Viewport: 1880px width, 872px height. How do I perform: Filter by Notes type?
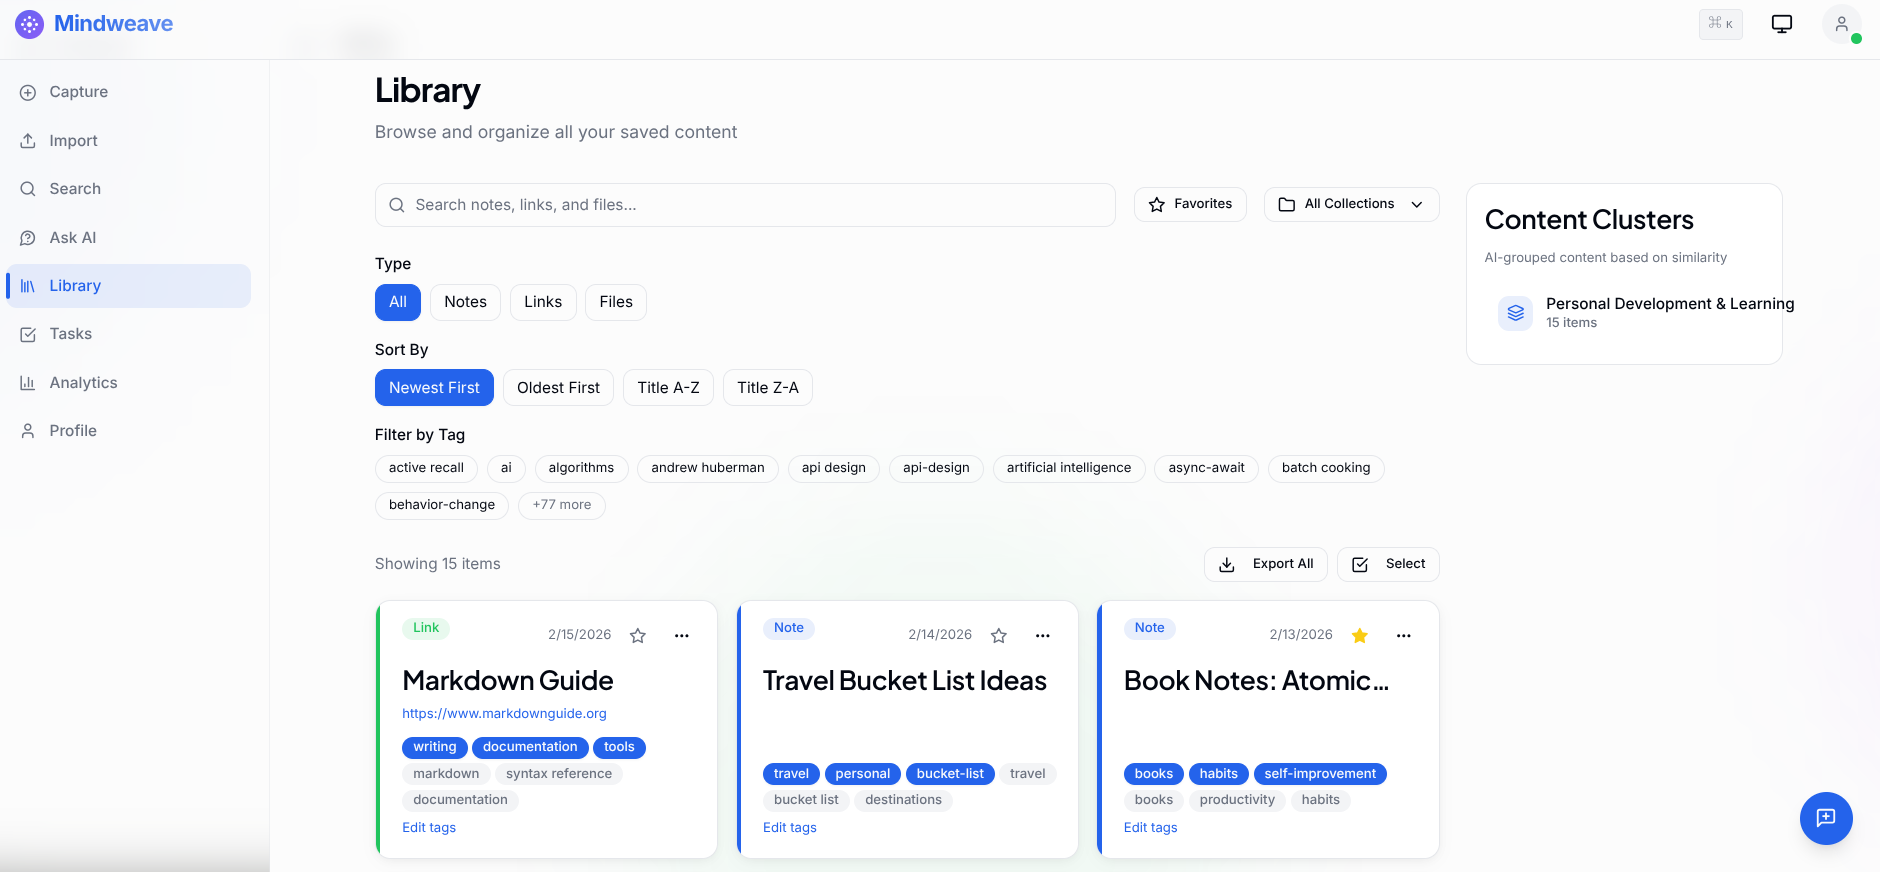[x=465, y=302]
